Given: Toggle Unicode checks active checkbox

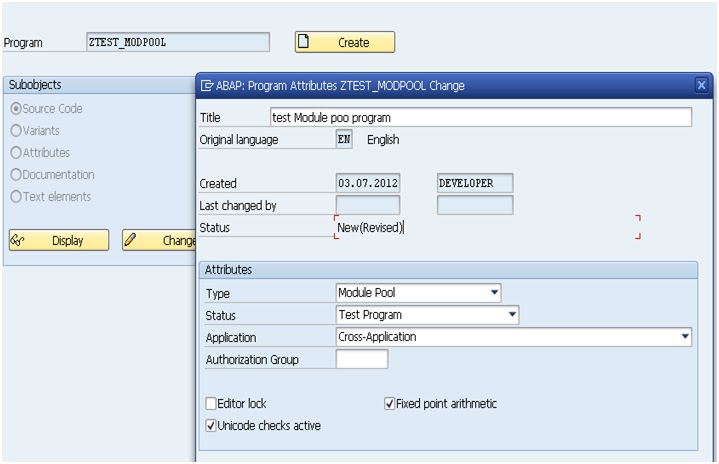Looking at the screenshot, I should coord(211,425).
